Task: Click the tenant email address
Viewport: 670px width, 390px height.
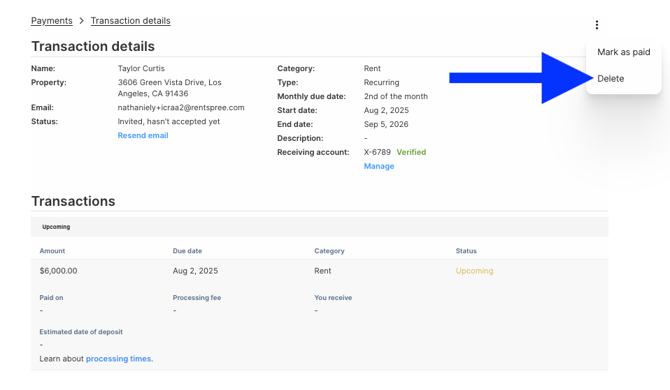Action: (181, 108)
